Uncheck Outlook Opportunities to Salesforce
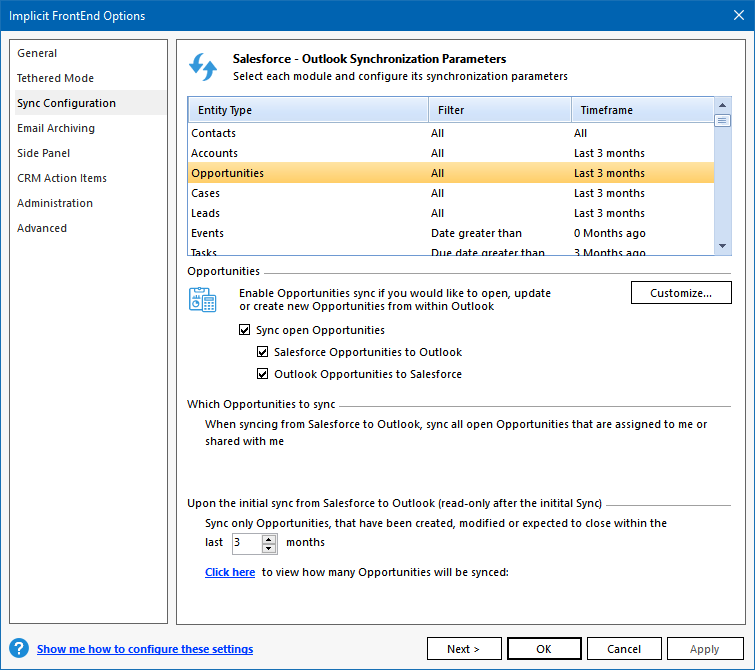 point(263,374)
